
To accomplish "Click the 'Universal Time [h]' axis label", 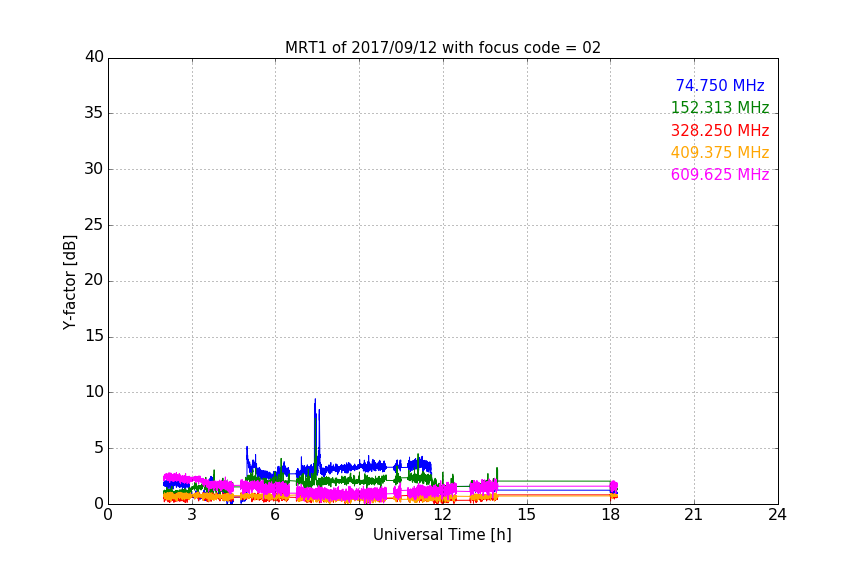I will click(442, 535).
